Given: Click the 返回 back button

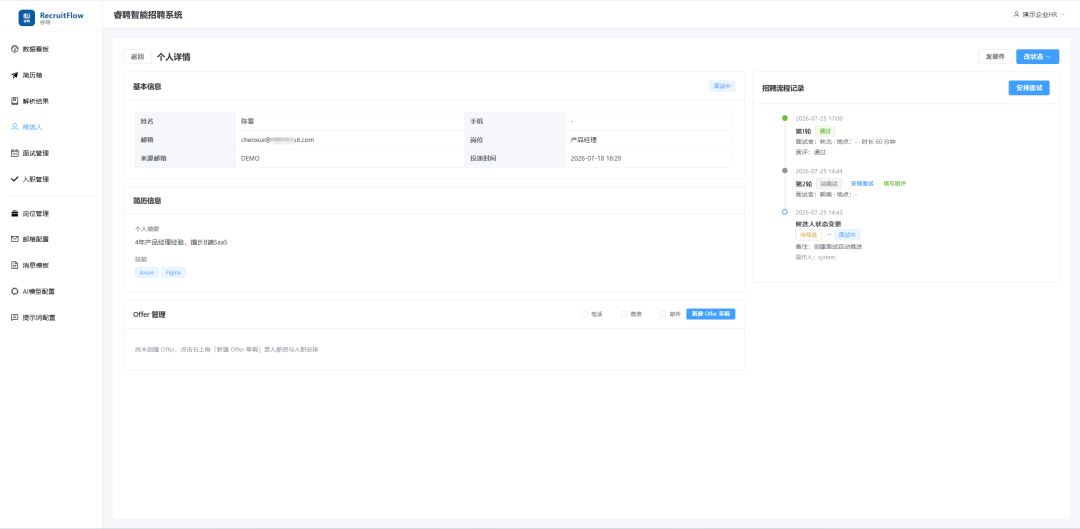Looking at the screenshot, I should click(138, 56).
